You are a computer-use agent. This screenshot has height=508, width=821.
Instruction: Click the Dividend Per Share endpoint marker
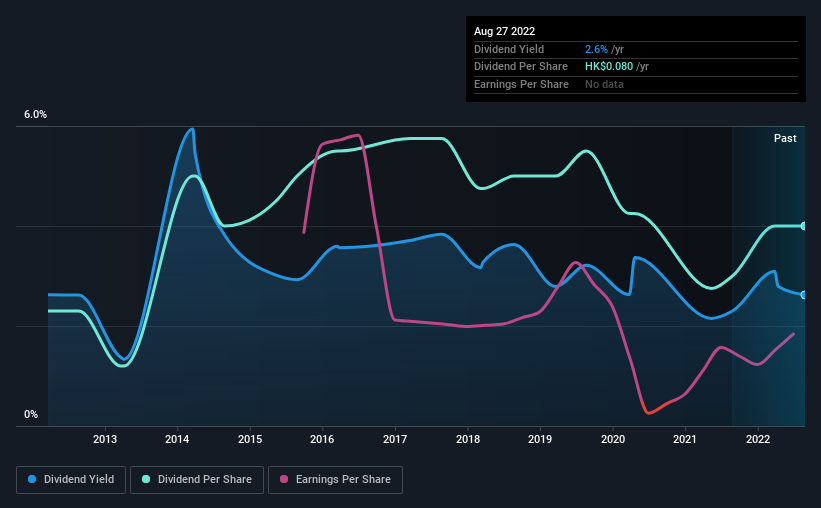pyautogui.click(x=803, y=226)
